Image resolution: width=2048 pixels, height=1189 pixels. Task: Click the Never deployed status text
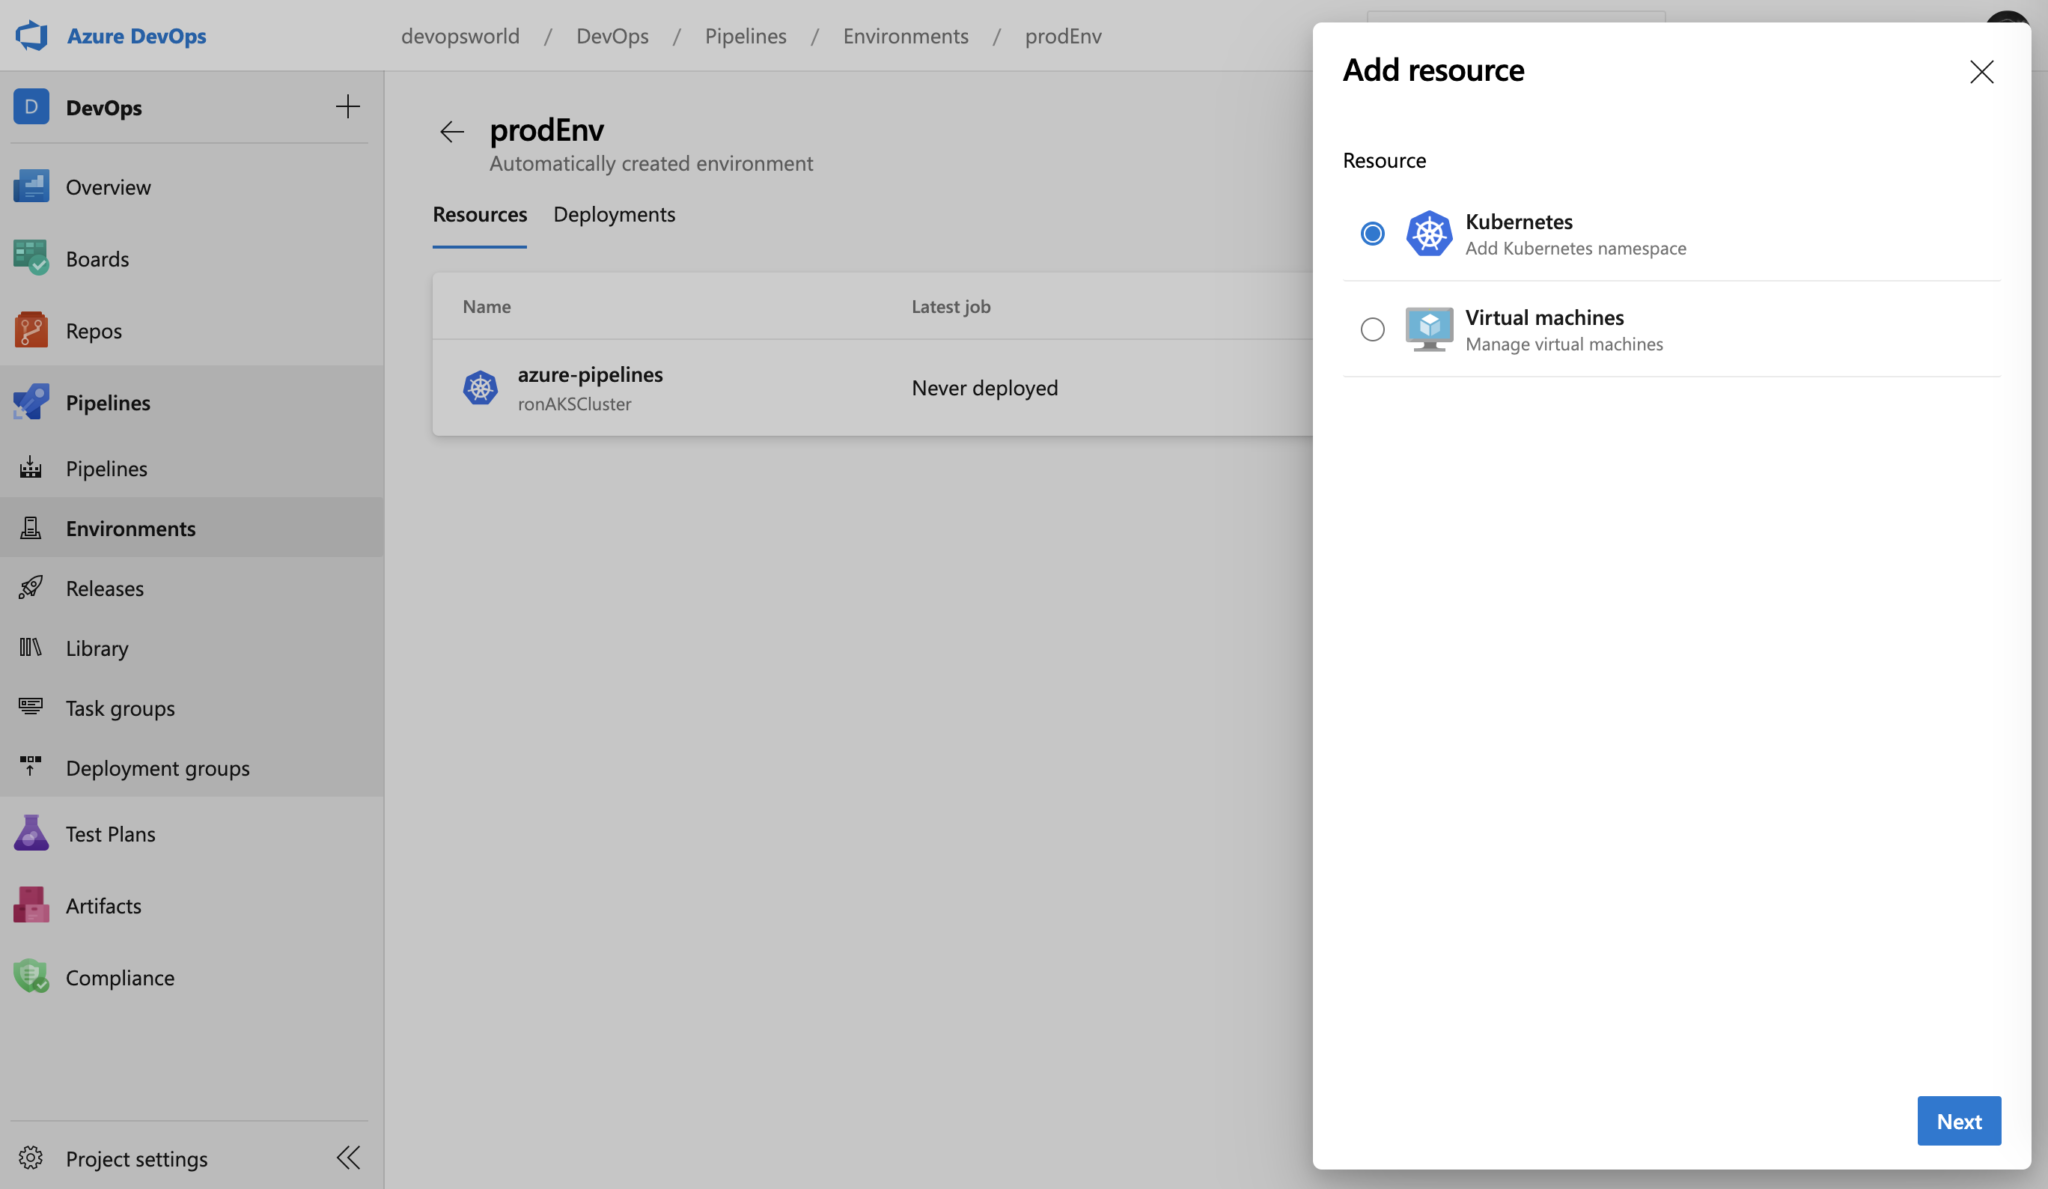[985, 388]
